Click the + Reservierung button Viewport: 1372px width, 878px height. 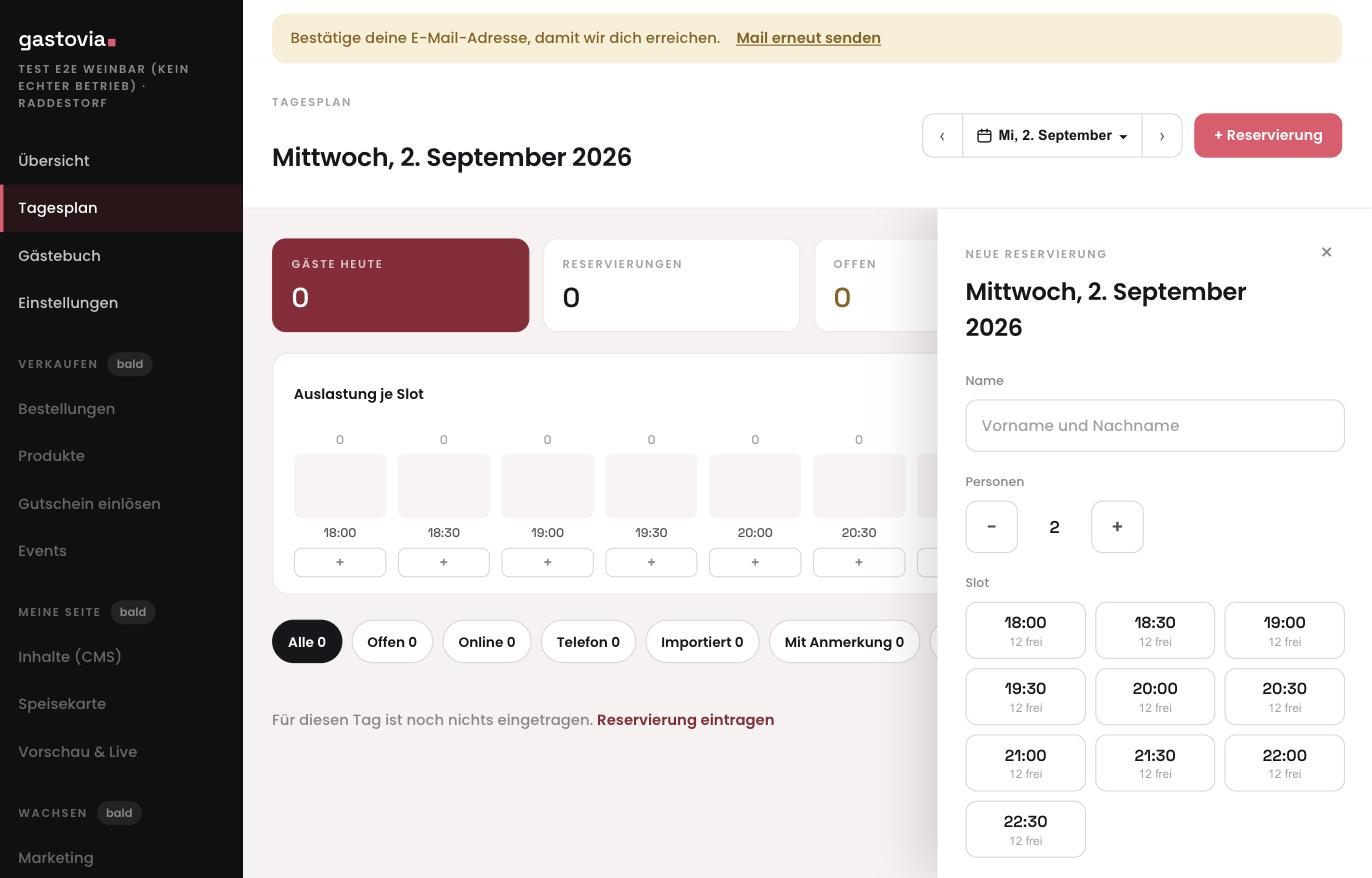point(1268,135)
